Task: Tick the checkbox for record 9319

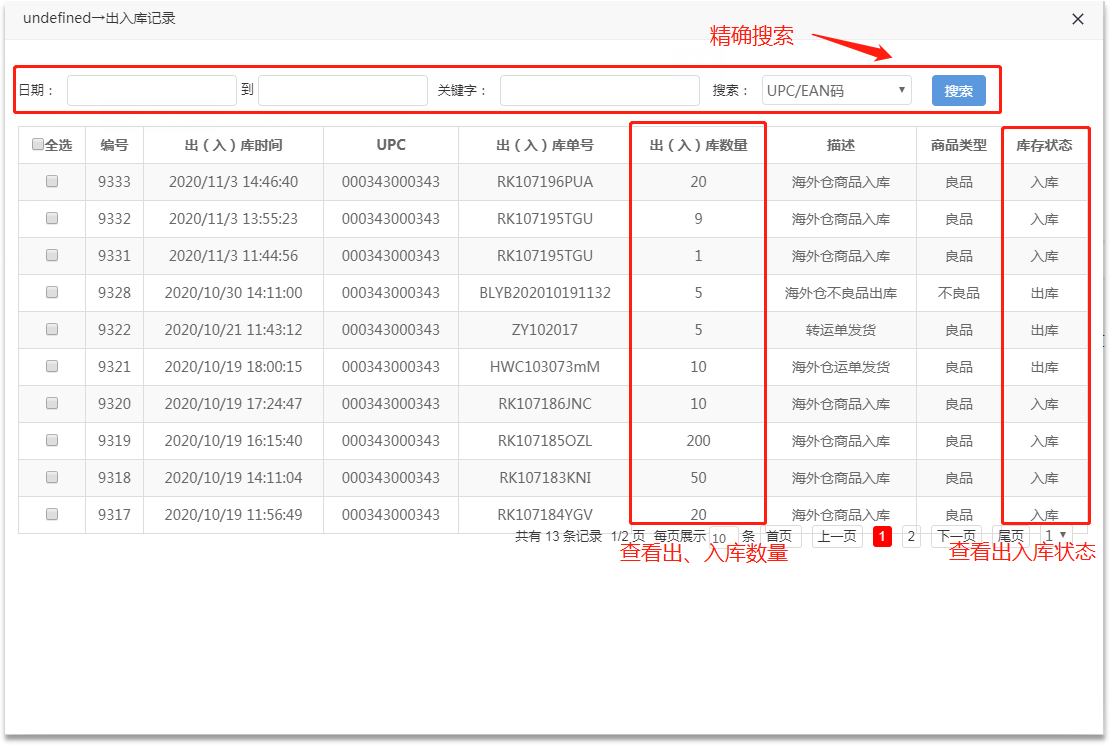Action: pos(52,441)
